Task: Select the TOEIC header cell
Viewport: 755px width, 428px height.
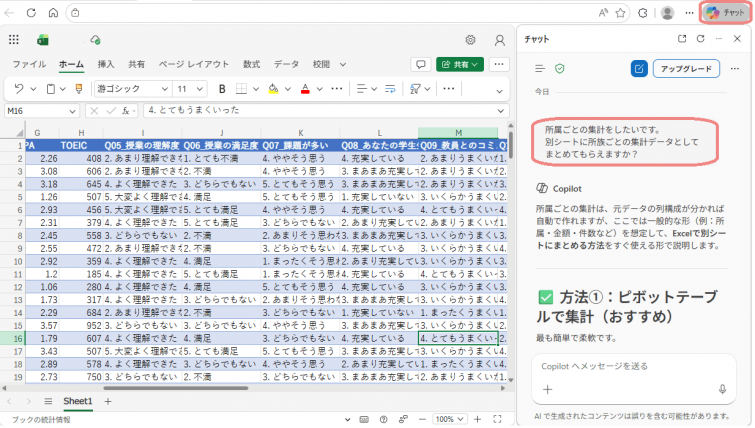Action: coord(81,145)
